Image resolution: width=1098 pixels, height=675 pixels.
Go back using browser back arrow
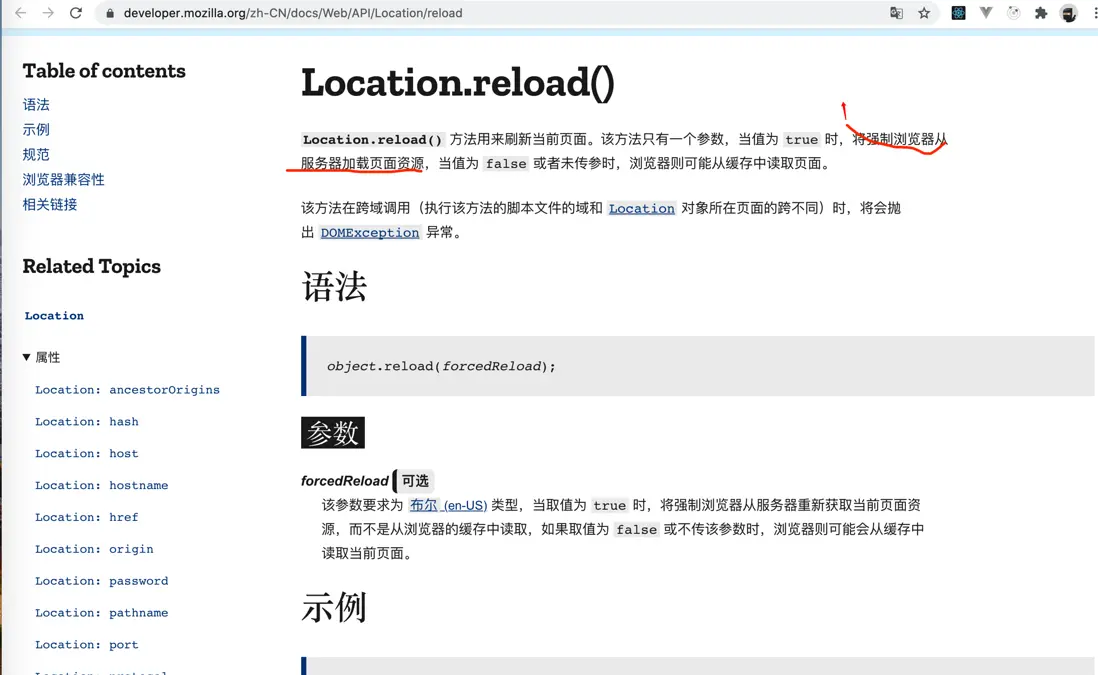[20, 13]
